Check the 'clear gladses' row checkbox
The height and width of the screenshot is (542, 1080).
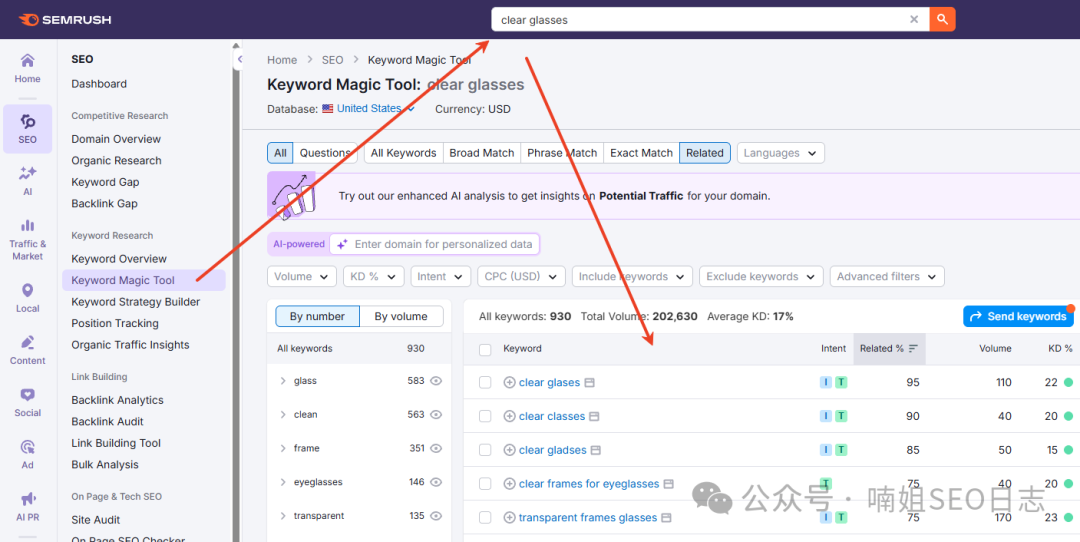[485, 450]
